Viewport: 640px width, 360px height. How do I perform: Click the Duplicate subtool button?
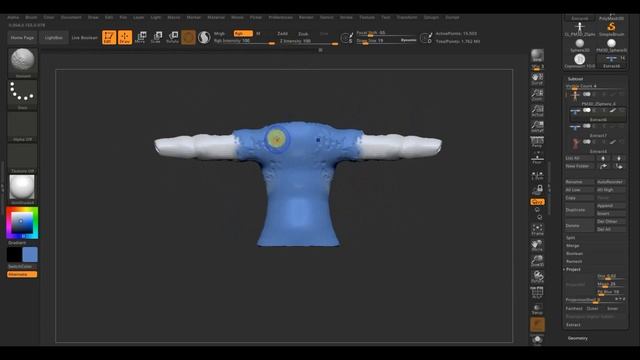pyautogui.click(x=579, y=210)
